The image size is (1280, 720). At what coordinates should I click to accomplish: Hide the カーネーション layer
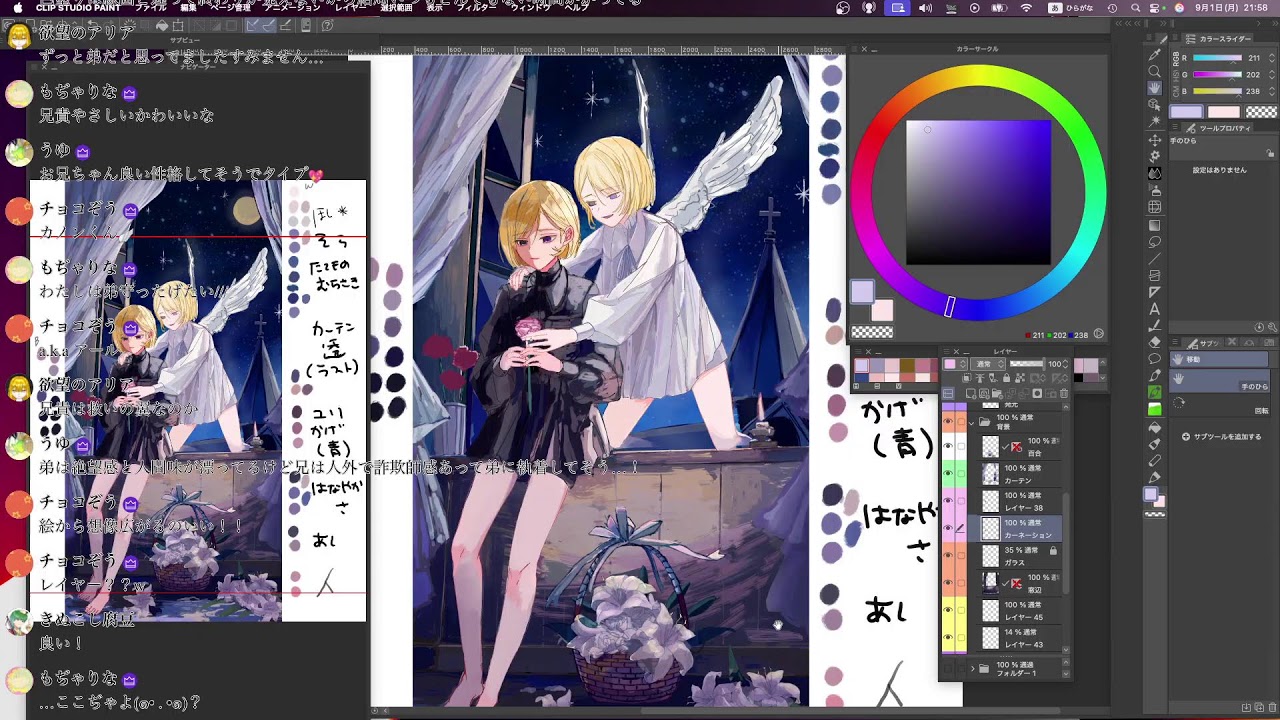(x=948, y=528)
